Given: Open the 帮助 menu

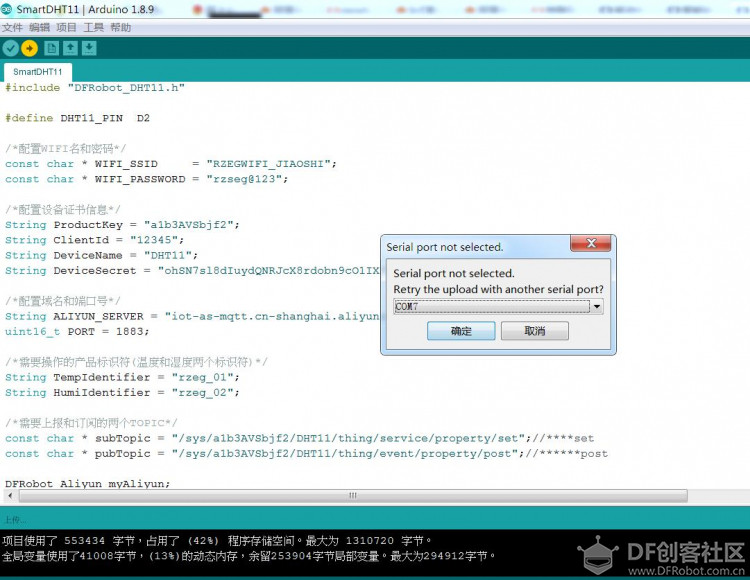Looking at the screenshot, I should 121,28.
